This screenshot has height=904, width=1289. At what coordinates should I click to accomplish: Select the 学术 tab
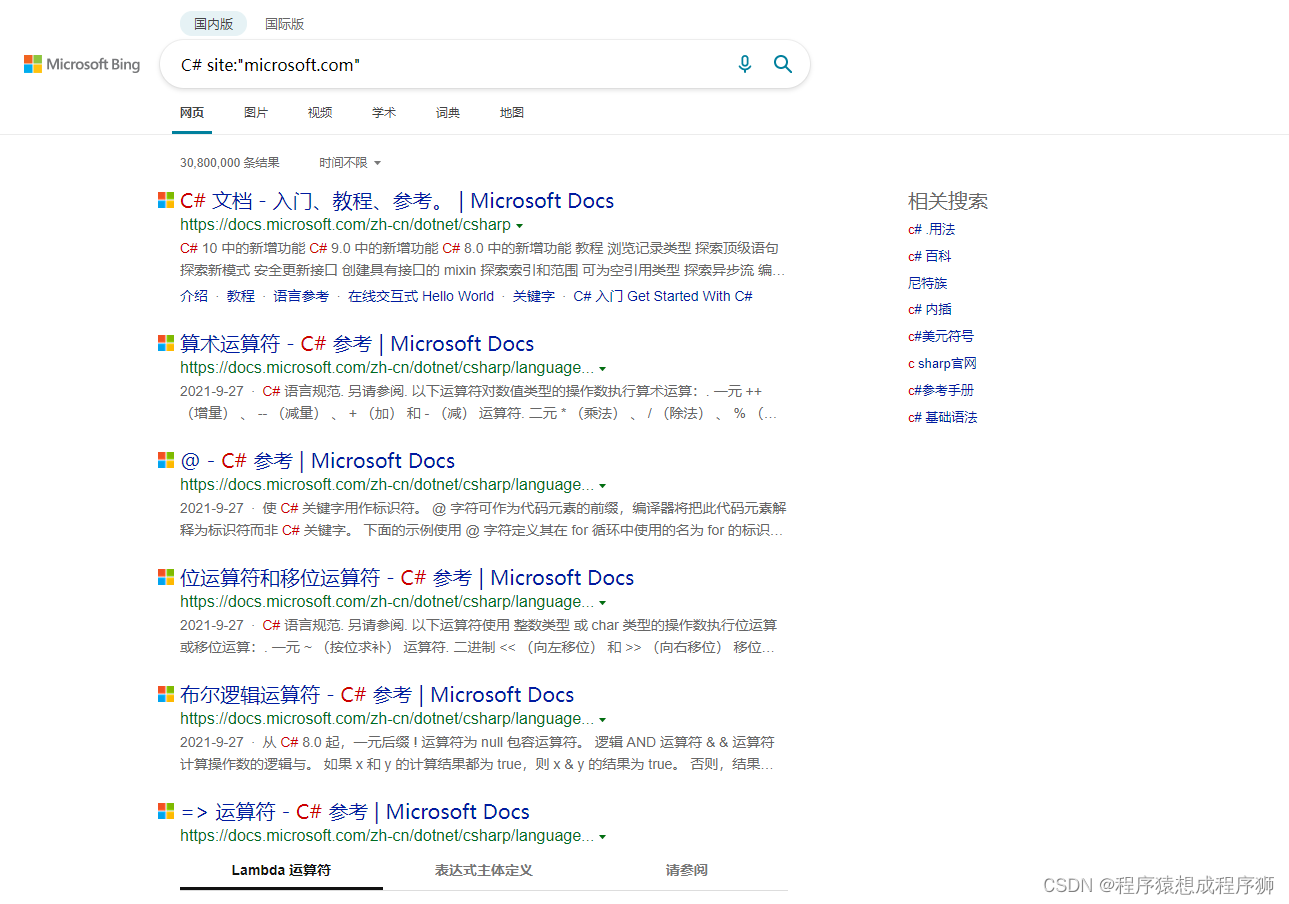[384, 113]
